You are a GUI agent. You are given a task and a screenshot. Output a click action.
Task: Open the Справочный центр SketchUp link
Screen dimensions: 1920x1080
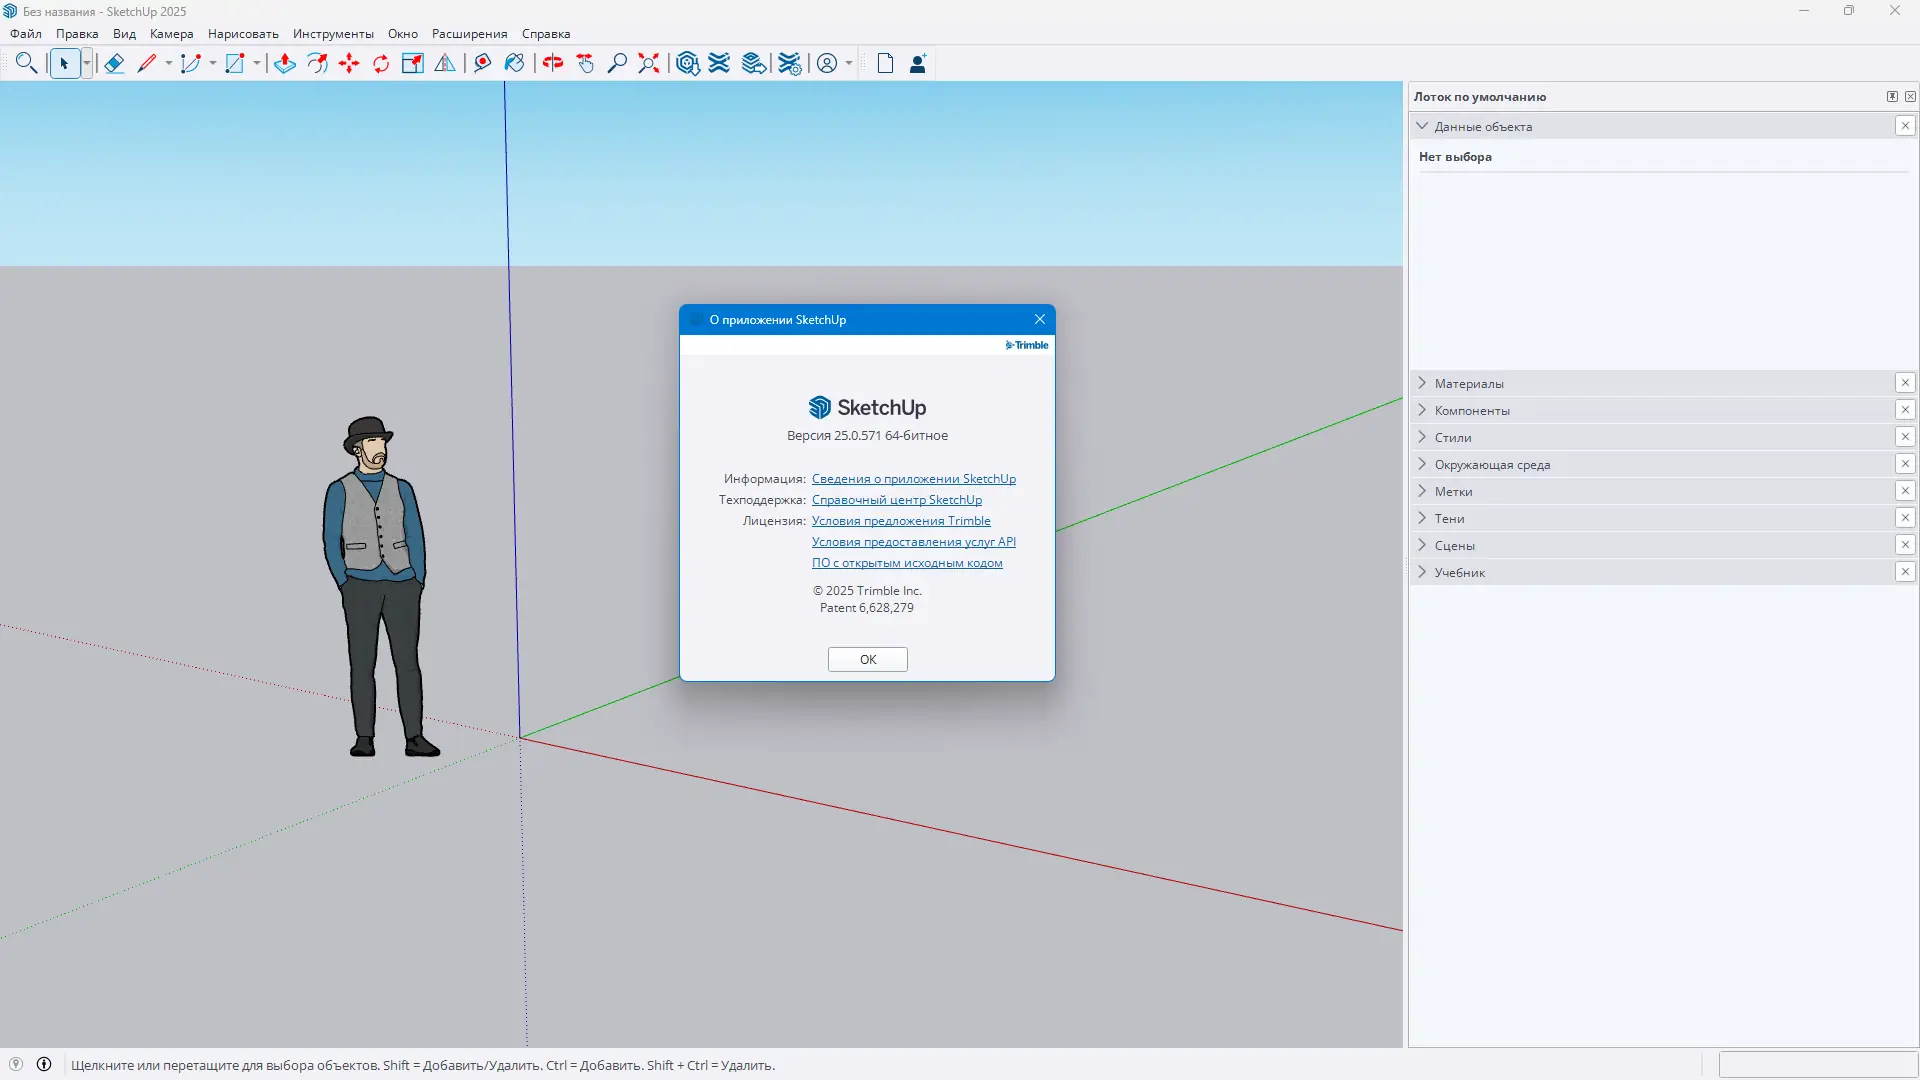(x=896, y=500)
